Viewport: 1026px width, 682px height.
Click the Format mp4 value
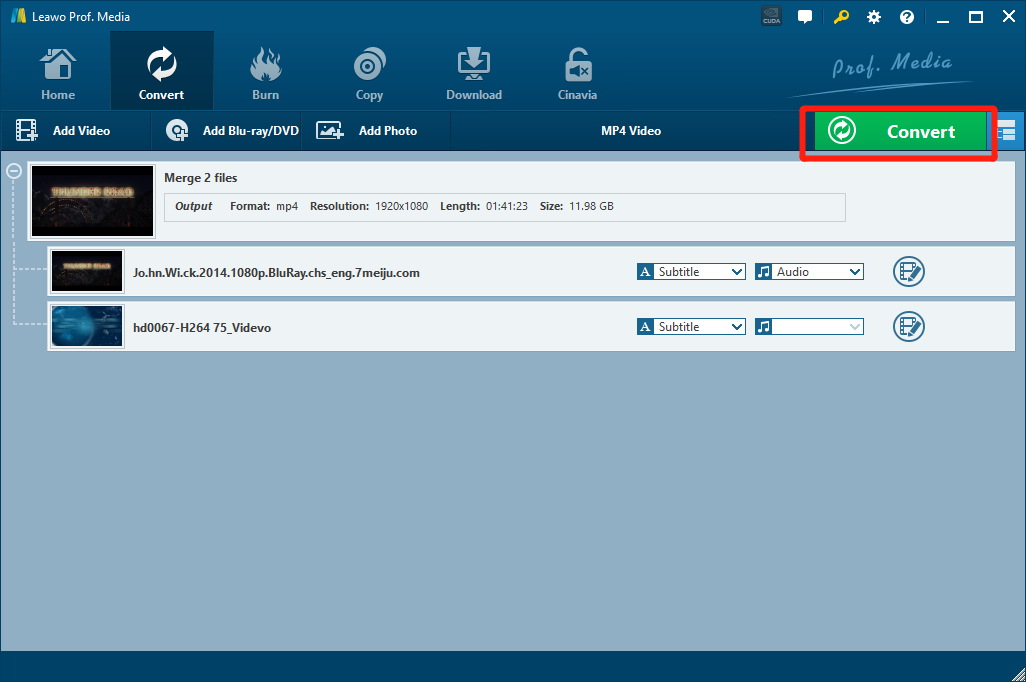287,206
